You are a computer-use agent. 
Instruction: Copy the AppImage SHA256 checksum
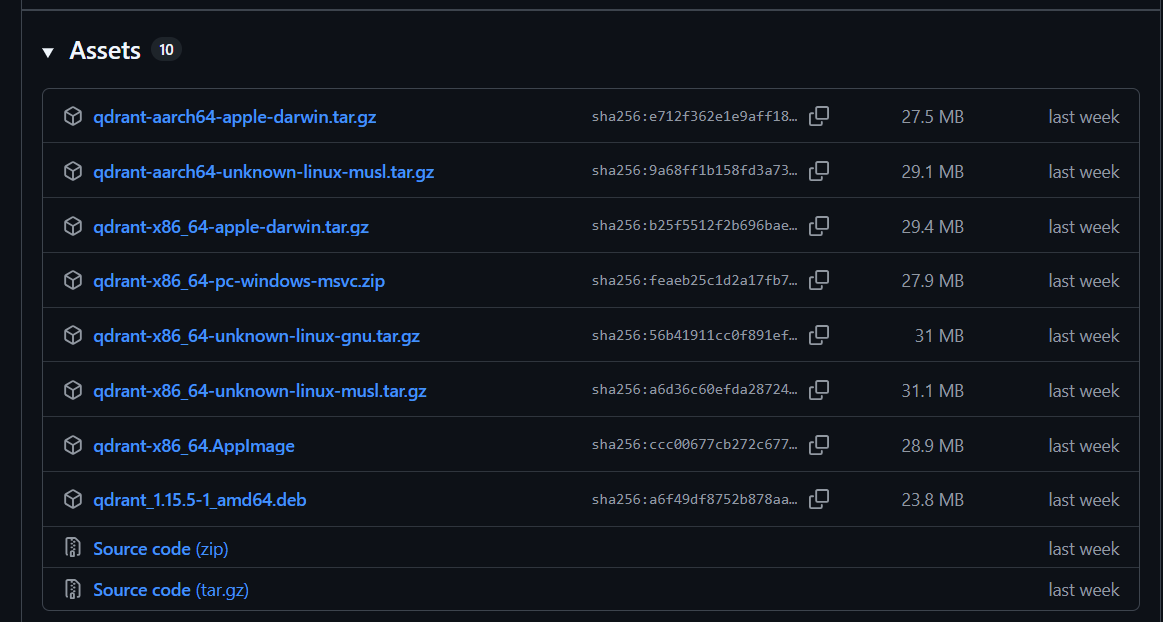[818, 446]
